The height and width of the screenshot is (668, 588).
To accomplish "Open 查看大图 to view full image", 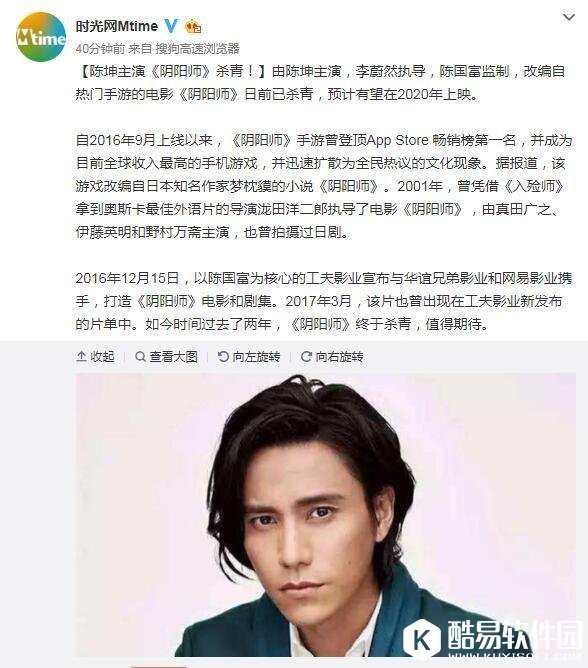I will (166, 356).
